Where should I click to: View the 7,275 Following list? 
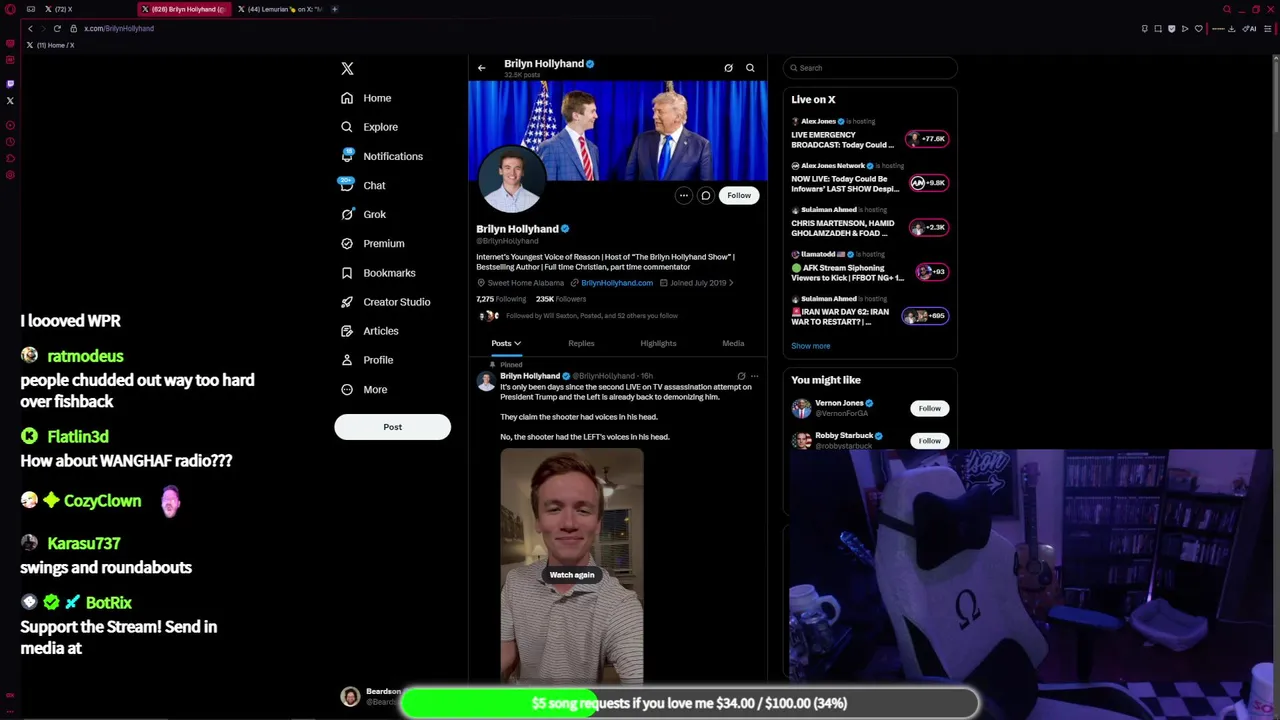[x=501, y=299]
